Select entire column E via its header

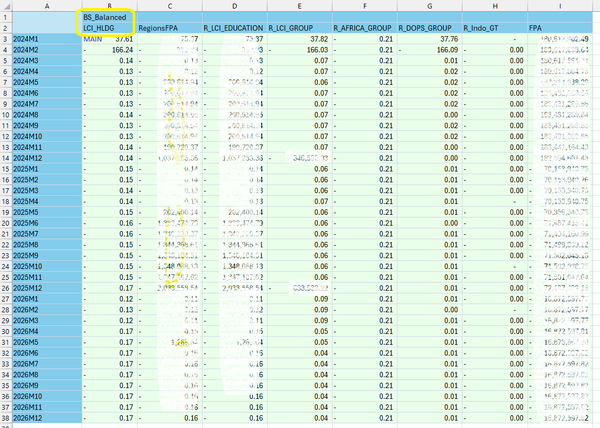coord(299,5)
